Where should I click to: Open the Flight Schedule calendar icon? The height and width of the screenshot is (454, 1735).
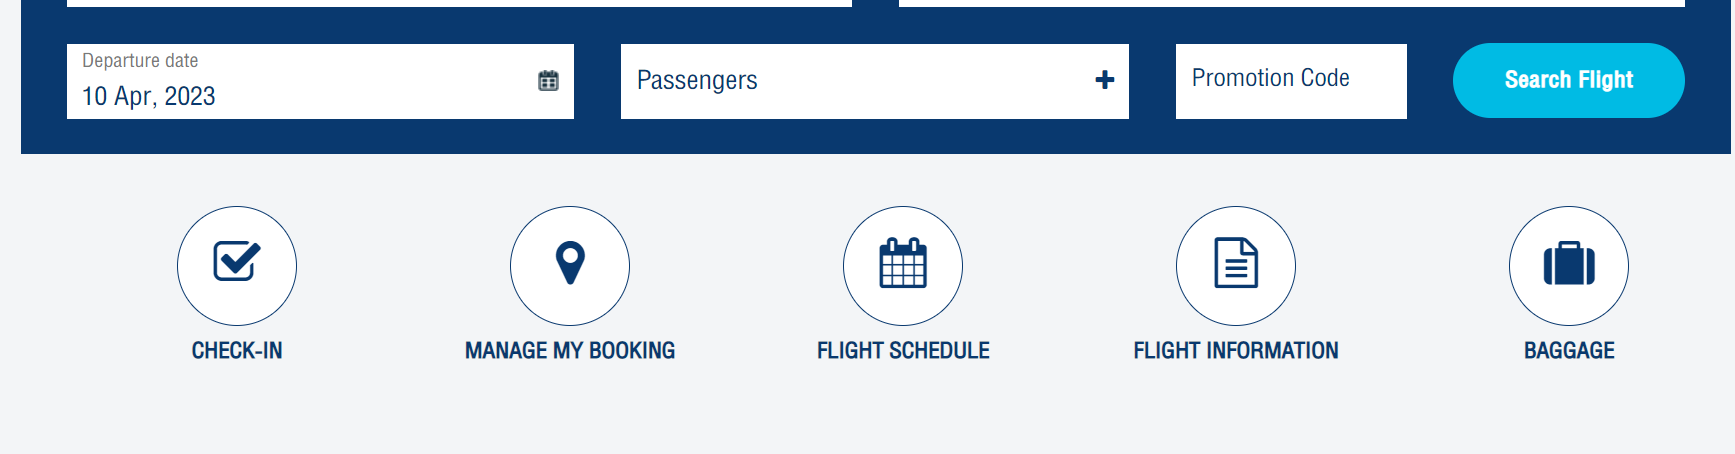903,266
